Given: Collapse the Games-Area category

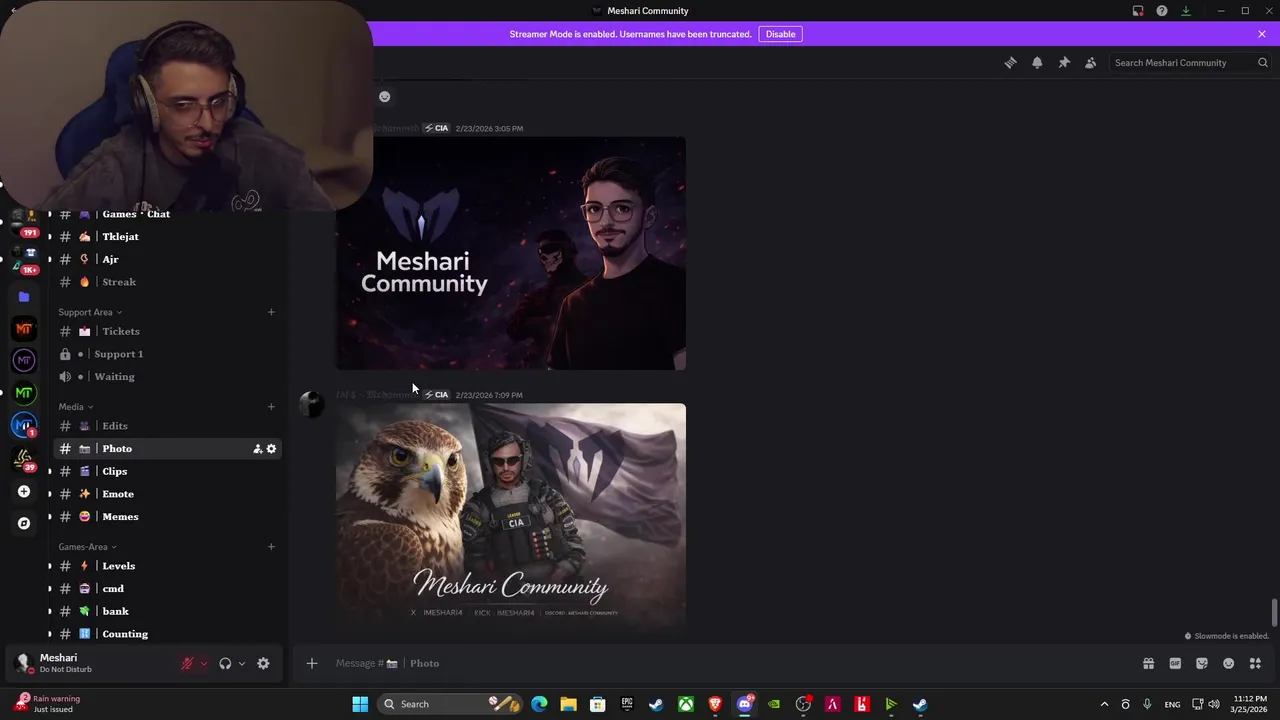Looking at the screenshot, I should (87, 547).
